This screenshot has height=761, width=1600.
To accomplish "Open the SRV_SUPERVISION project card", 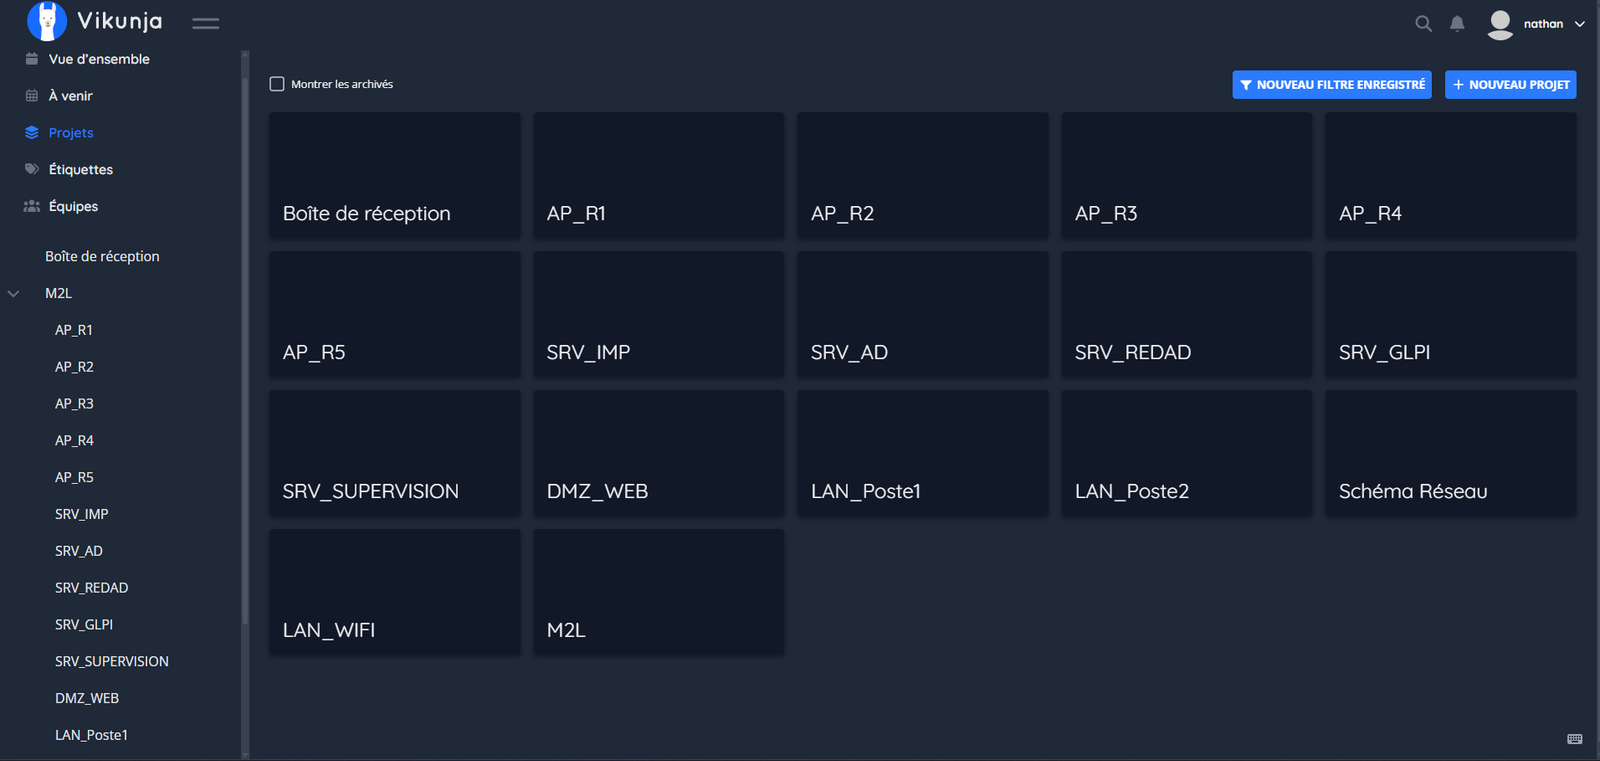I will pyautogui.click(x=394, y=453).
